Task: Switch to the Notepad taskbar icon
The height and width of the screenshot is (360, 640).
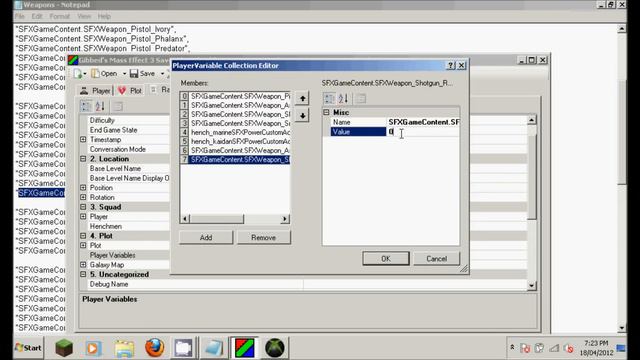Action: pyautogui.click(x=214, y=348)
